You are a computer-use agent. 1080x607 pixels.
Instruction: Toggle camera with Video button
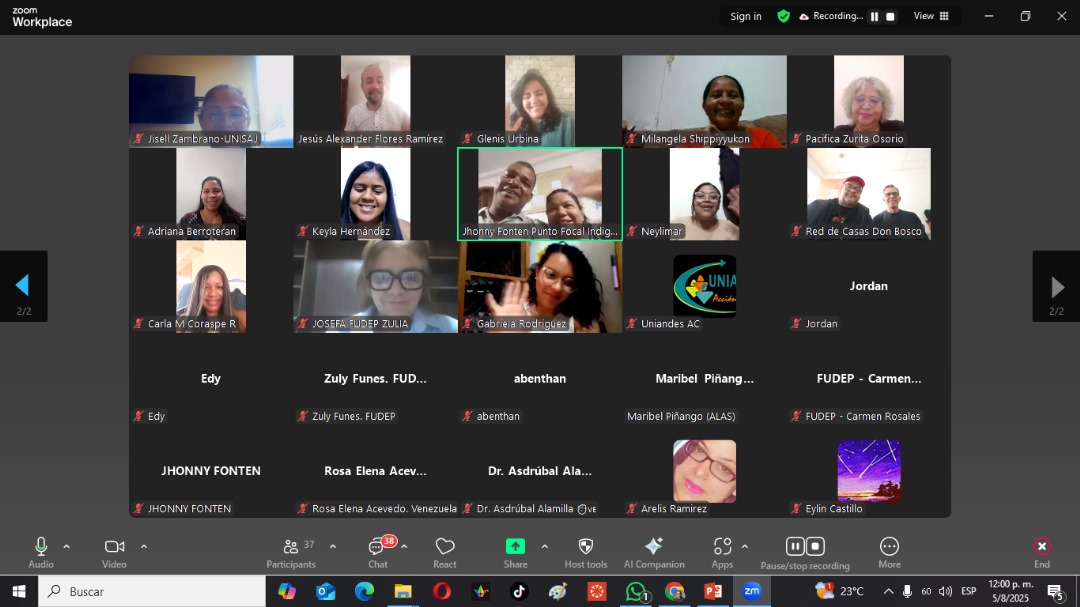114,554
